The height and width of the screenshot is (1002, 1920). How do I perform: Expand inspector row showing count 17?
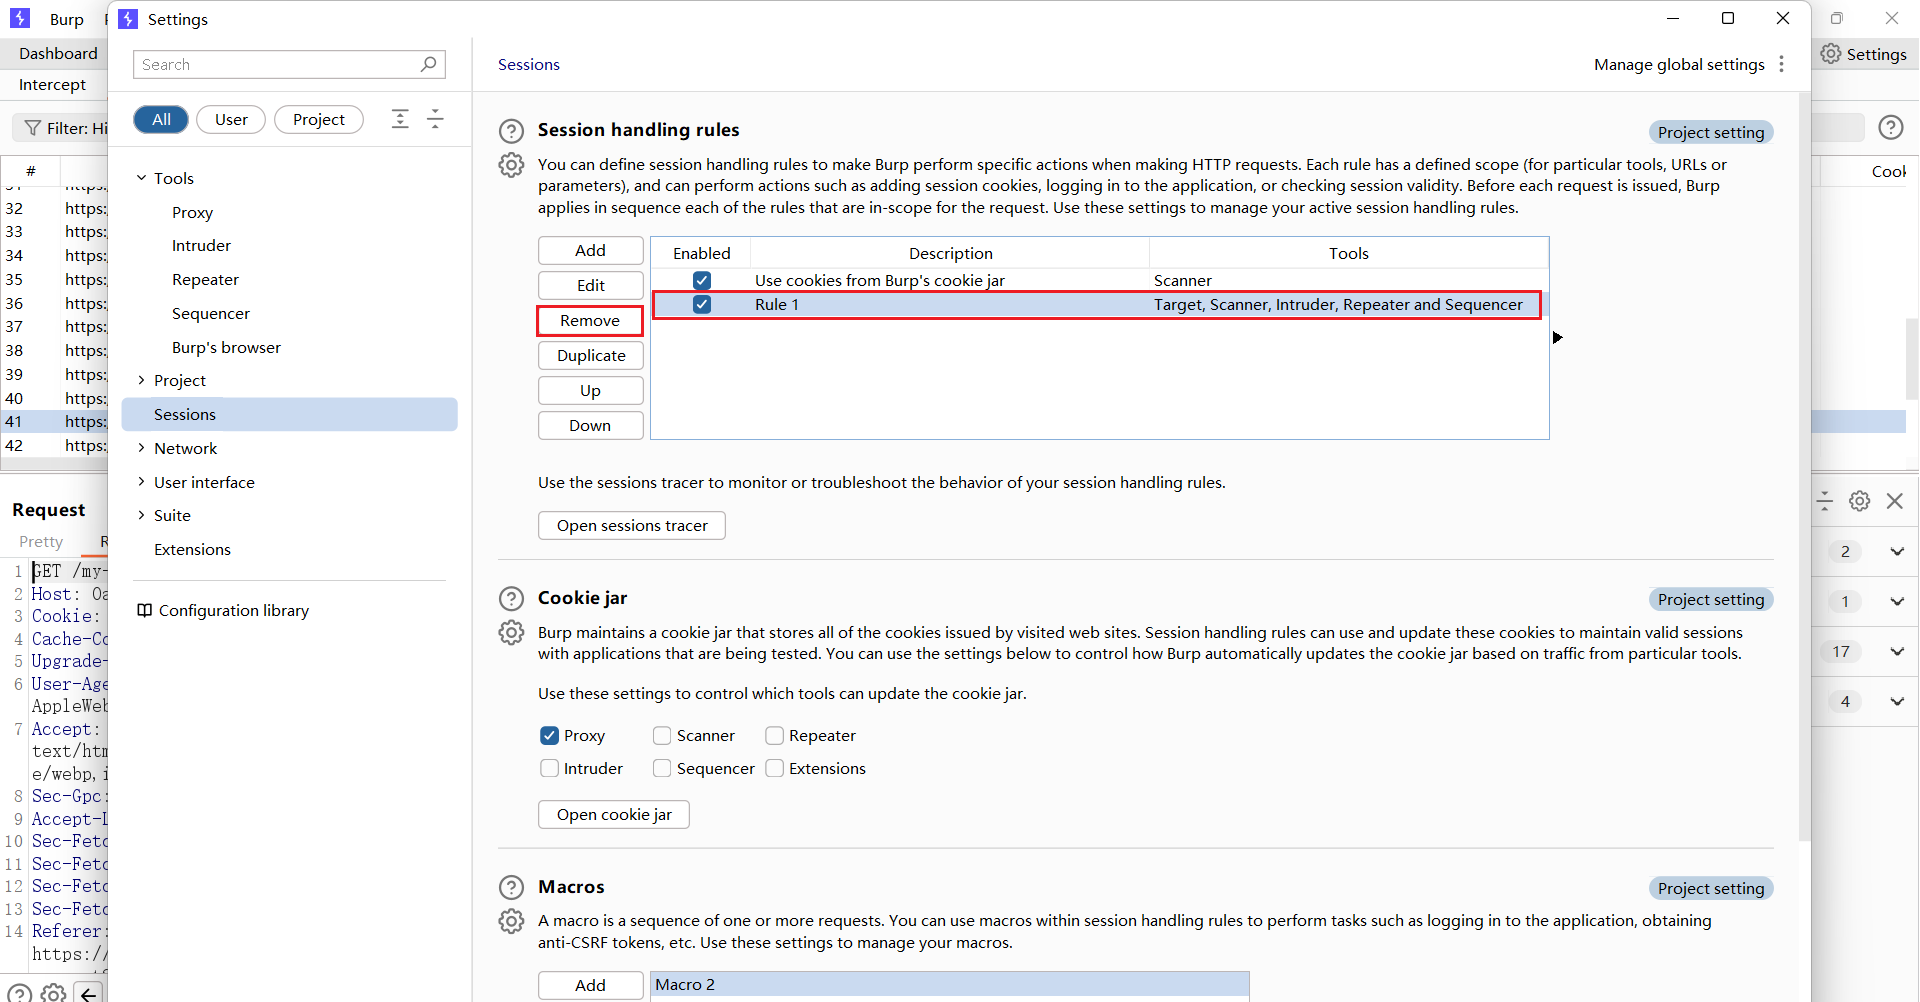click(1896, 652)
